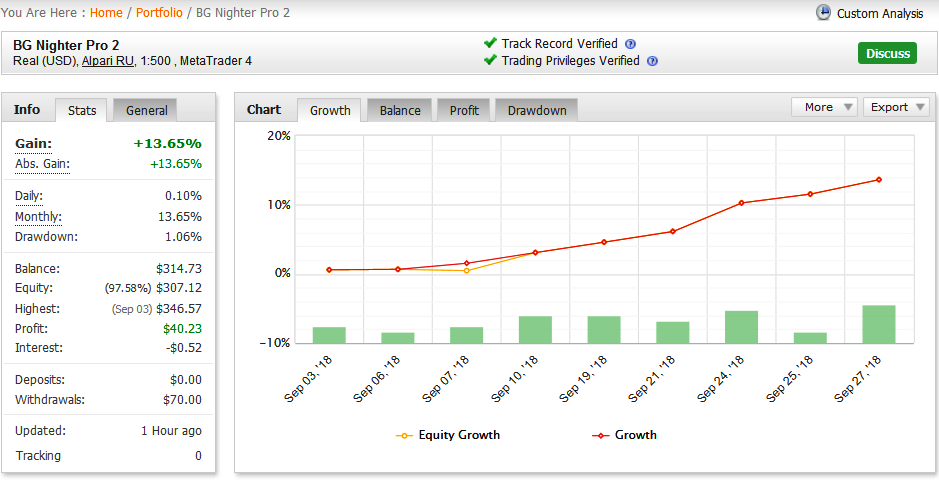Go to Home in breadcrumb
Viewport: 939px width, 480px height.
pyautogui.click(x=106, y=13)
